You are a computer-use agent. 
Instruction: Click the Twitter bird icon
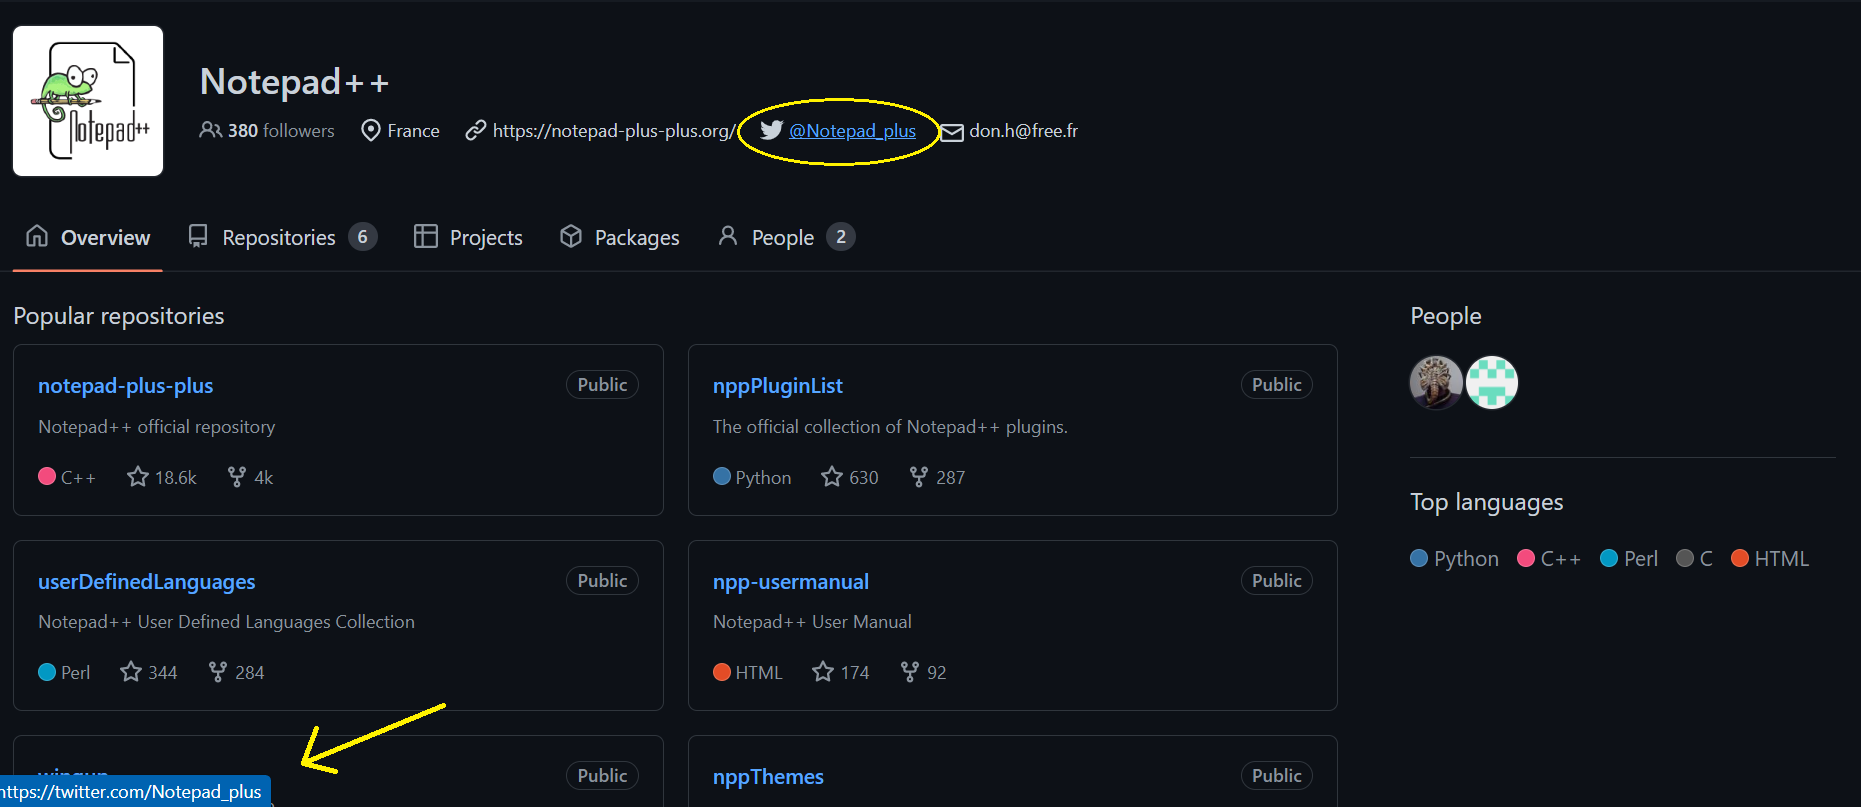771,130
